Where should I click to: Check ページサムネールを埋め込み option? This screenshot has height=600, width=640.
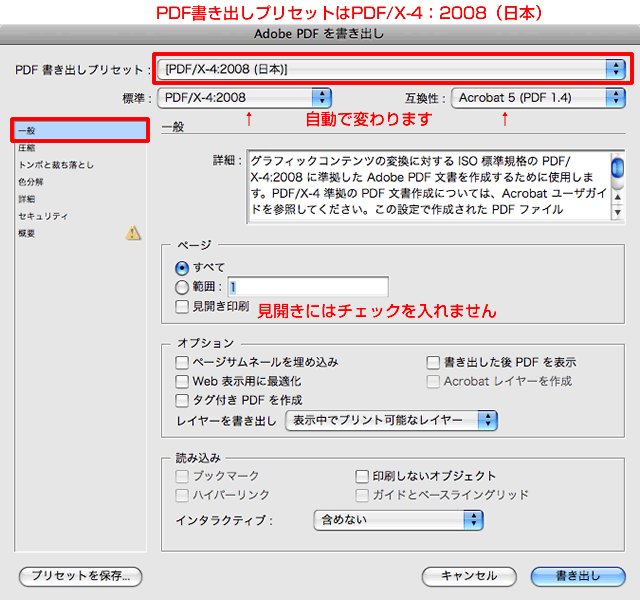coord(182,363)
